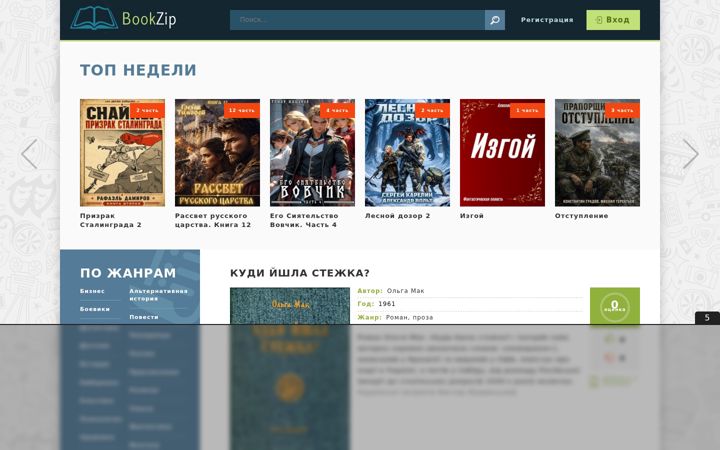The width and height of the screenshot is (720, 450).
Task: Select the Боевики genre
Action: (95, 309)
